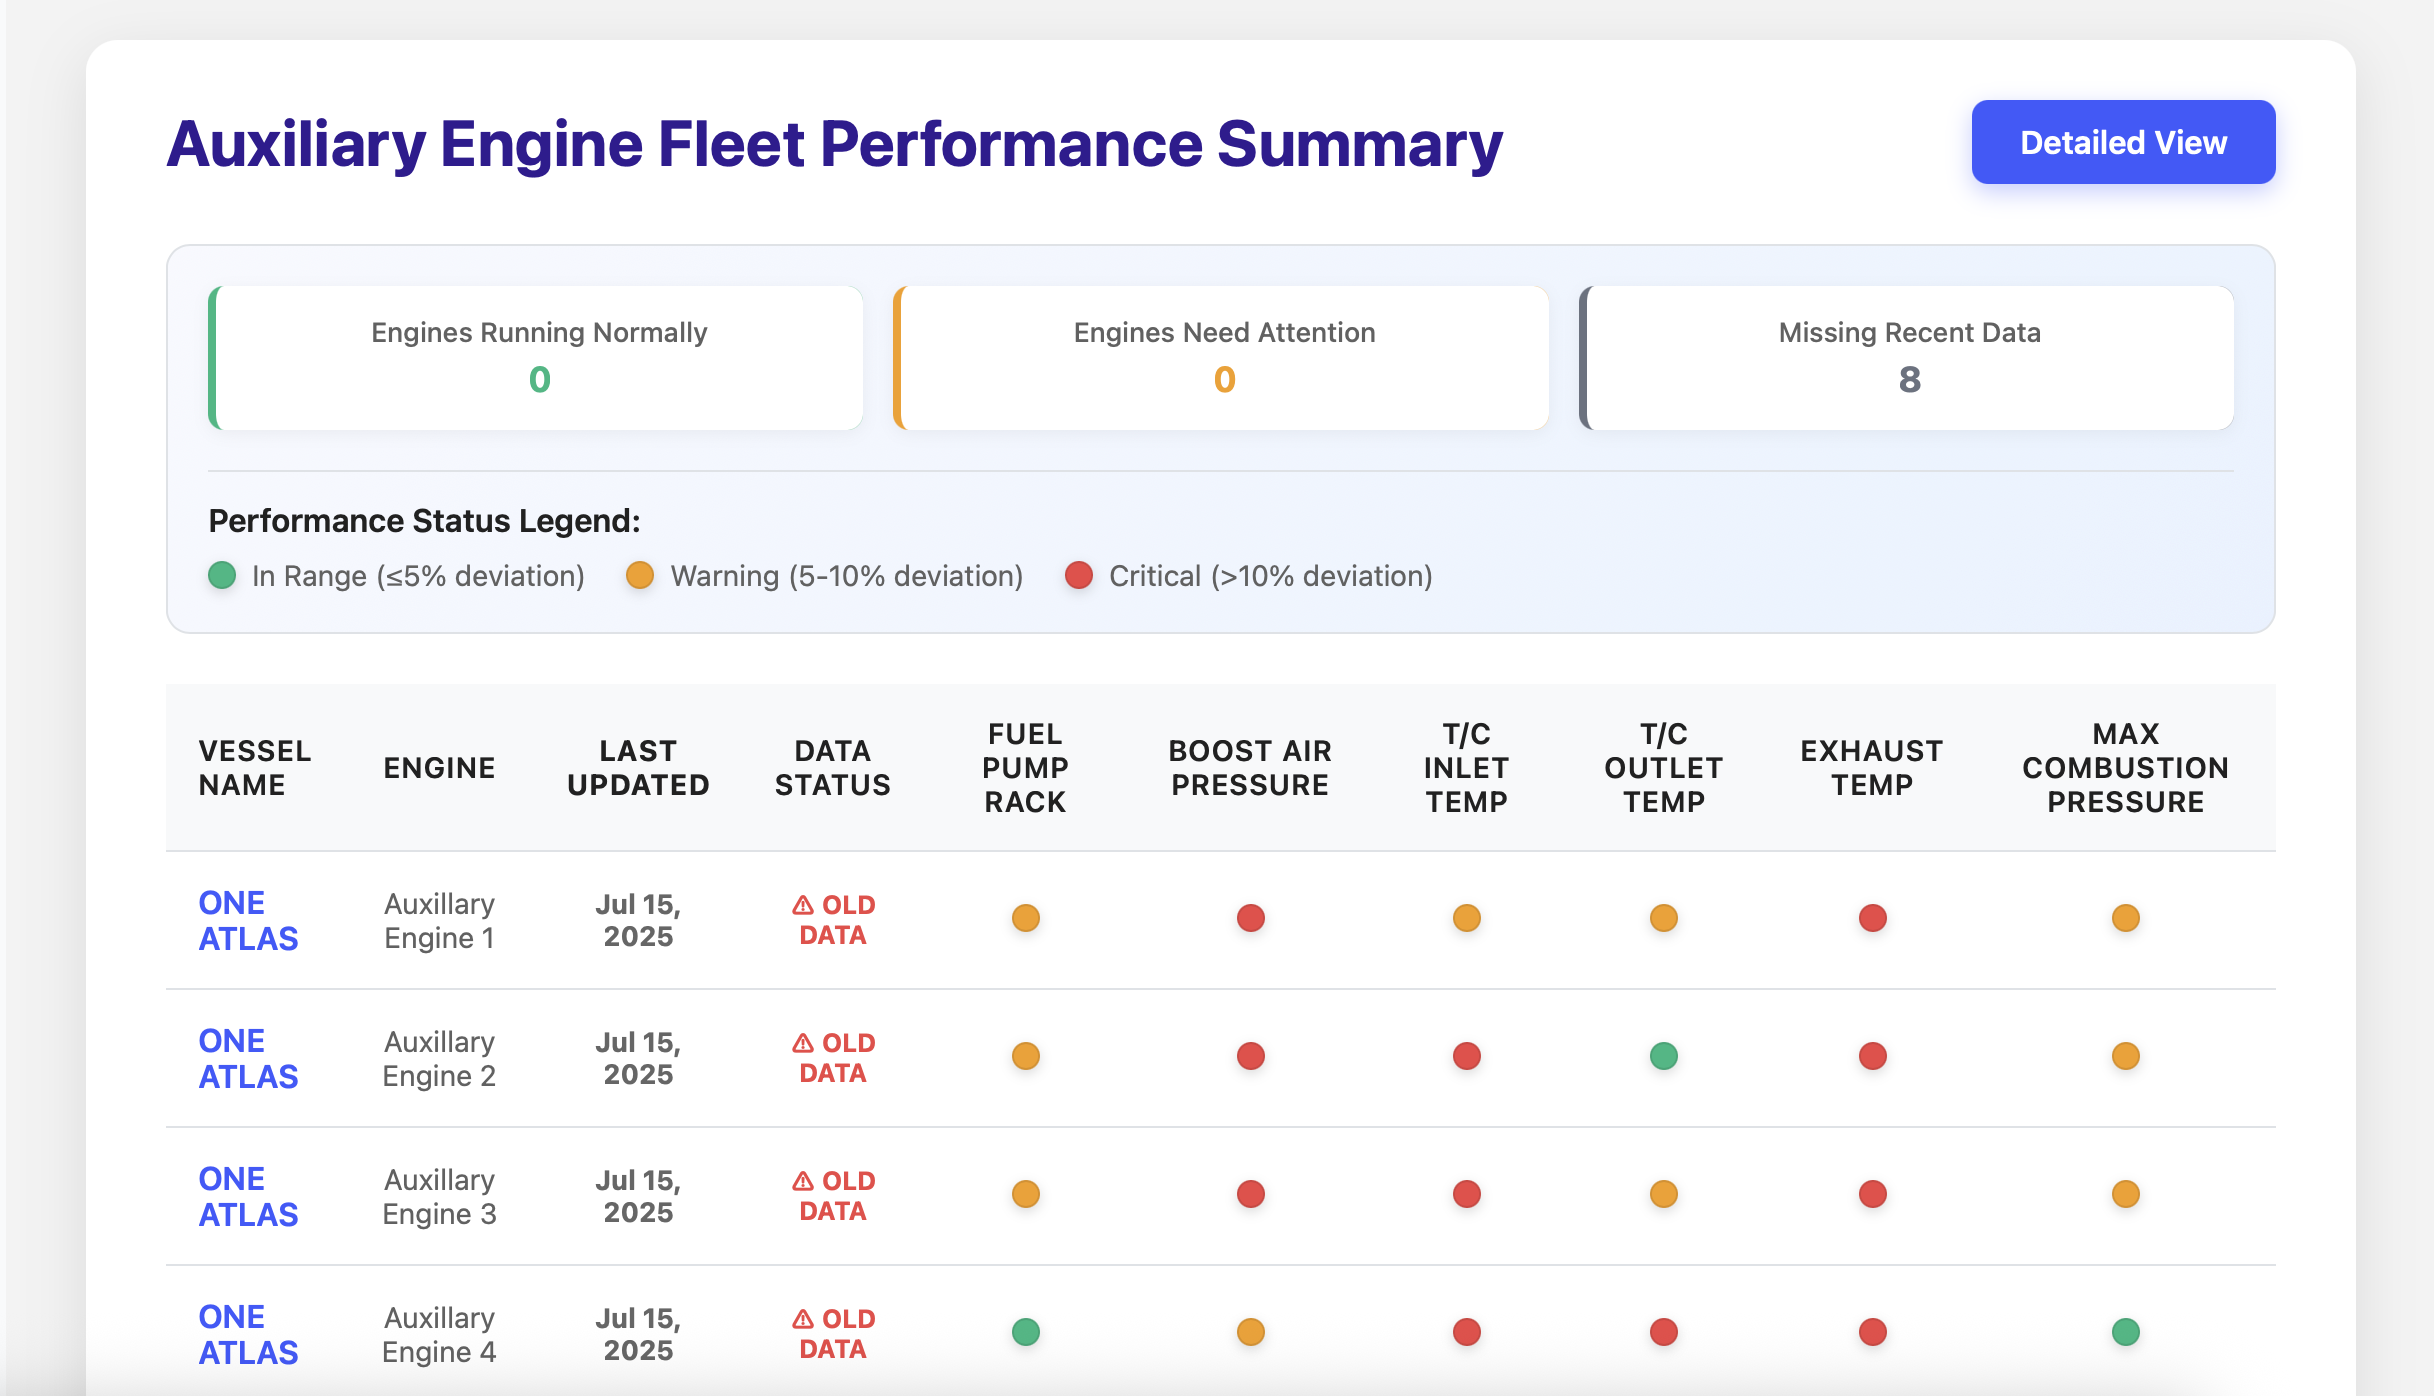The width and height of the screenshot is (2434, 1396).
Task: Click the green In Range legend dot
Action: [222, 576]
